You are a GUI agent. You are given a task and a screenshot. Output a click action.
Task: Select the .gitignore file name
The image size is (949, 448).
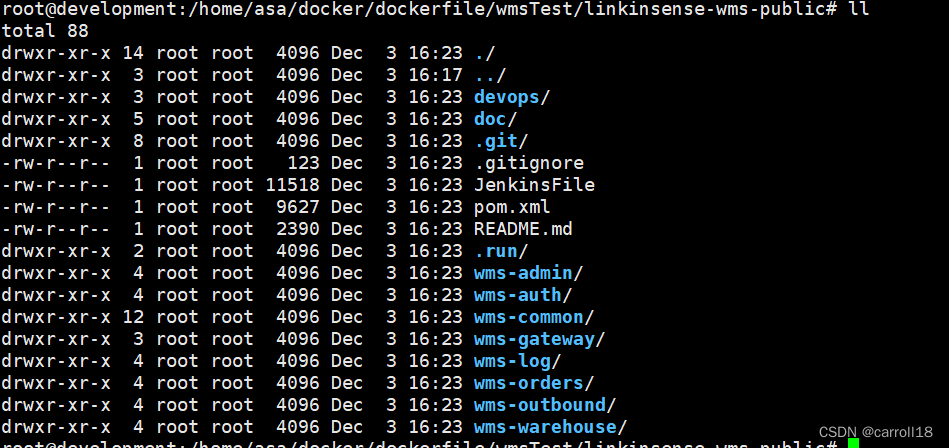click(529, 163)
